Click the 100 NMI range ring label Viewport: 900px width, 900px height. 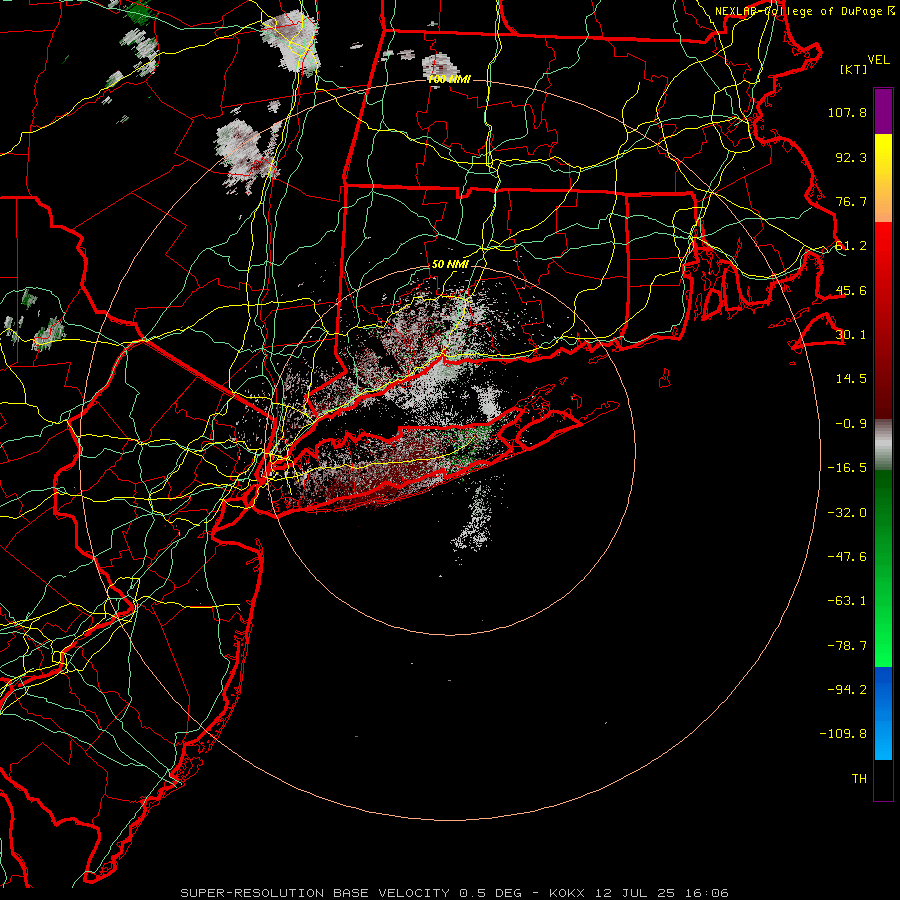tap(449, 79)
